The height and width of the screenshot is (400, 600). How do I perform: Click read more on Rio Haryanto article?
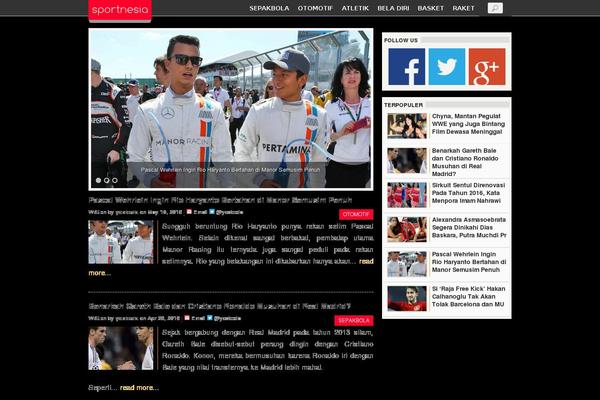pos(366,261)
